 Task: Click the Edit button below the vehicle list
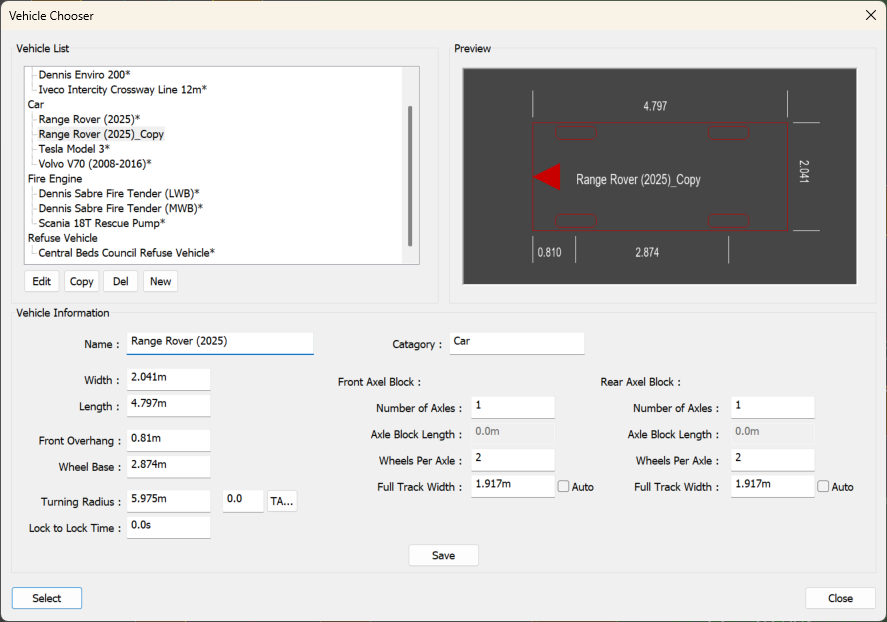click(41, 281)
